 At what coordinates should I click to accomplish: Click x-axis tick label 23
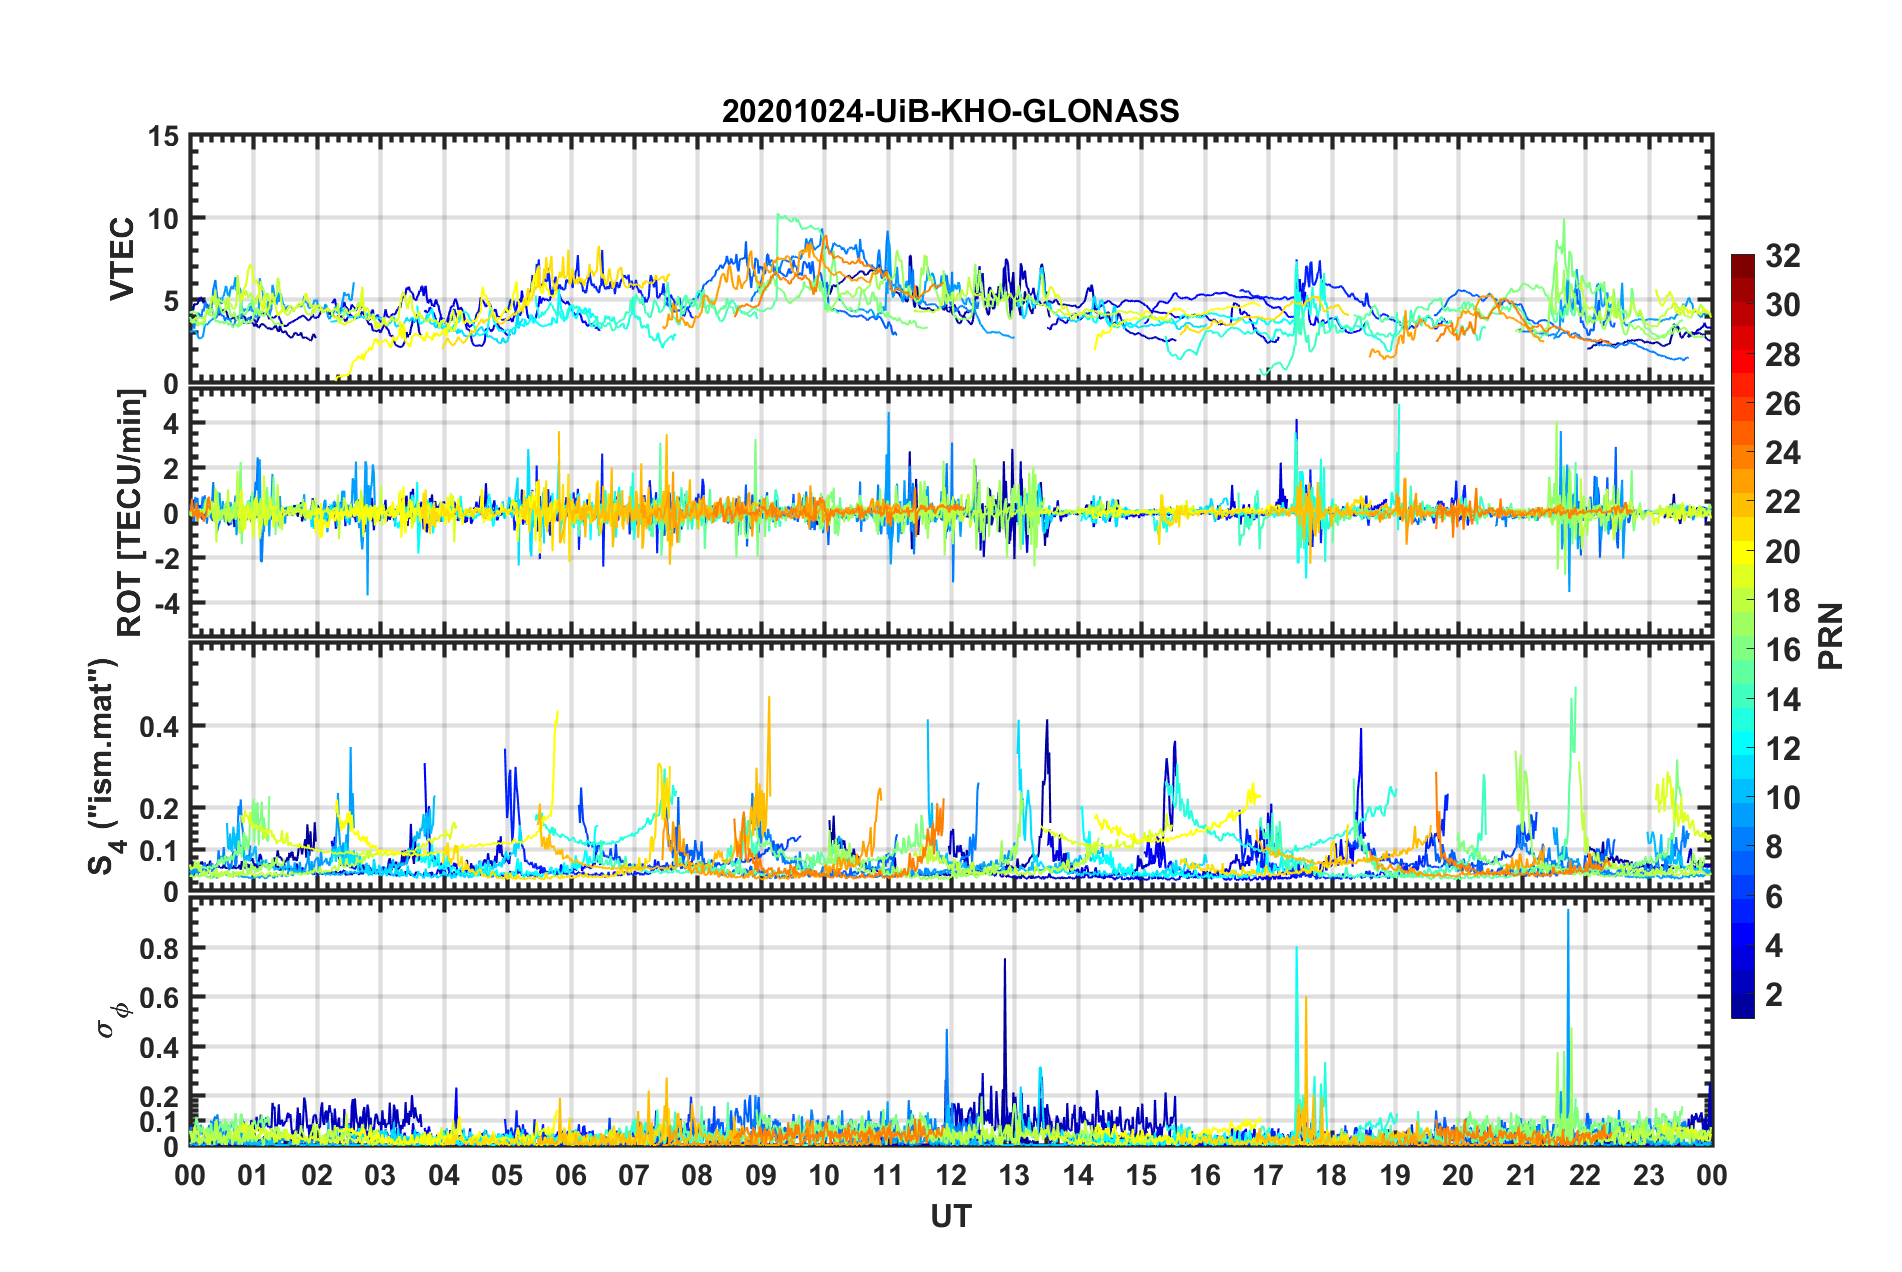(1649, 1175)
